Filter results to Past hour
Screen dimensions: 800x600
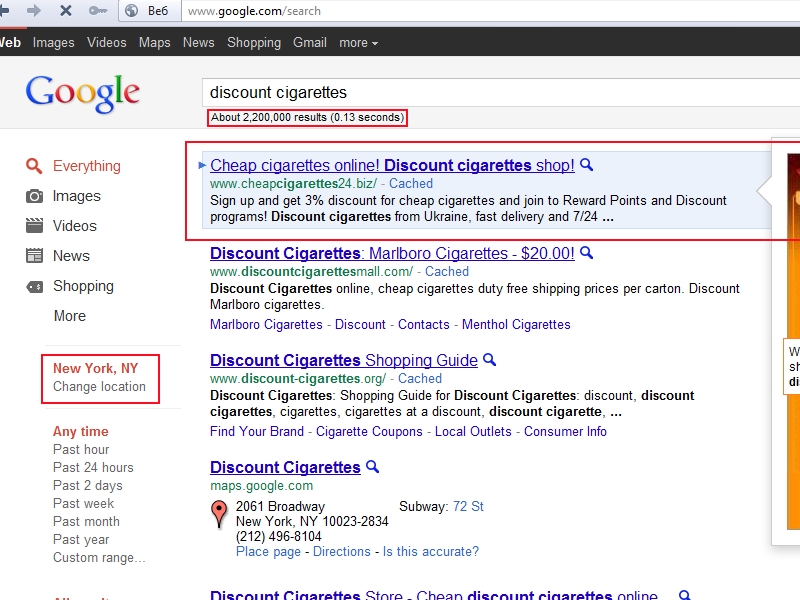click(x=81, y=449)
